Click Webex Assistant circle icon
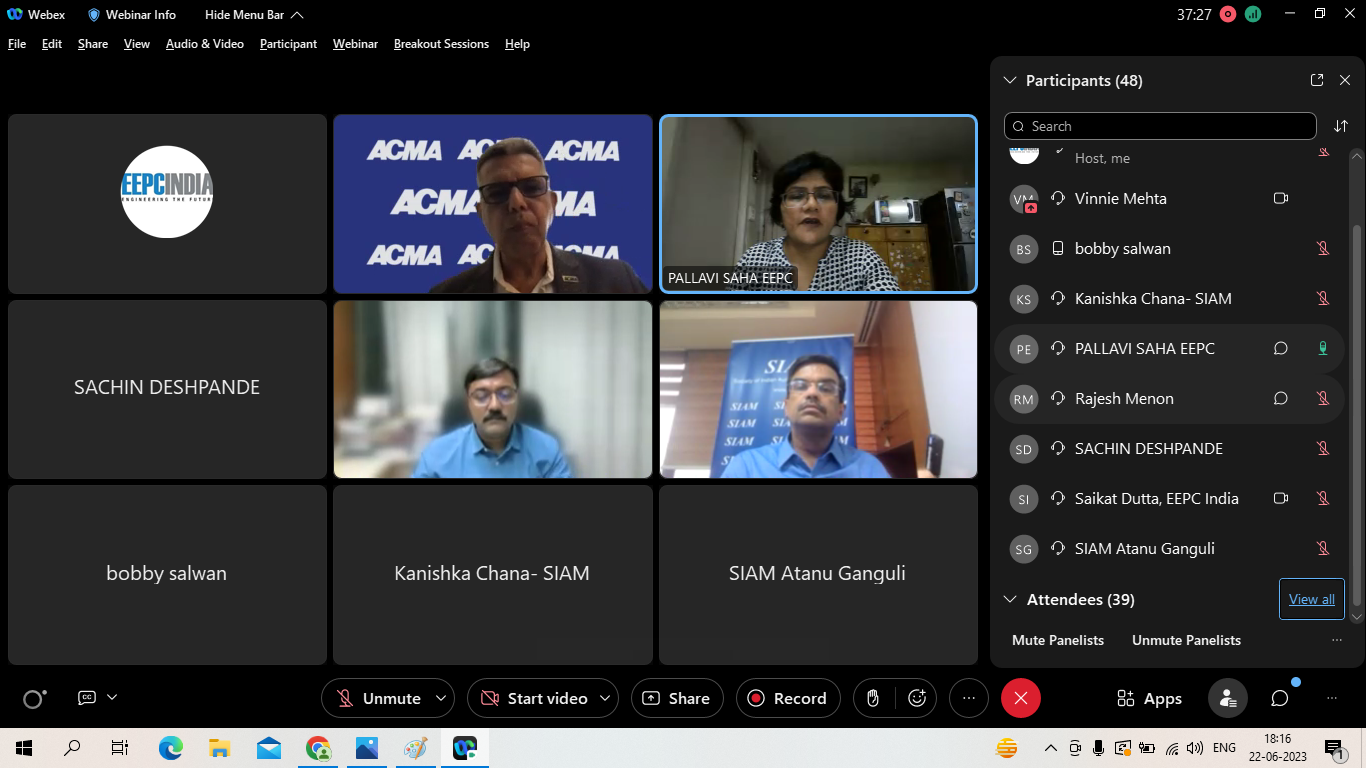Viewport: 1366px width, 768px height. (x=34, y=699)
